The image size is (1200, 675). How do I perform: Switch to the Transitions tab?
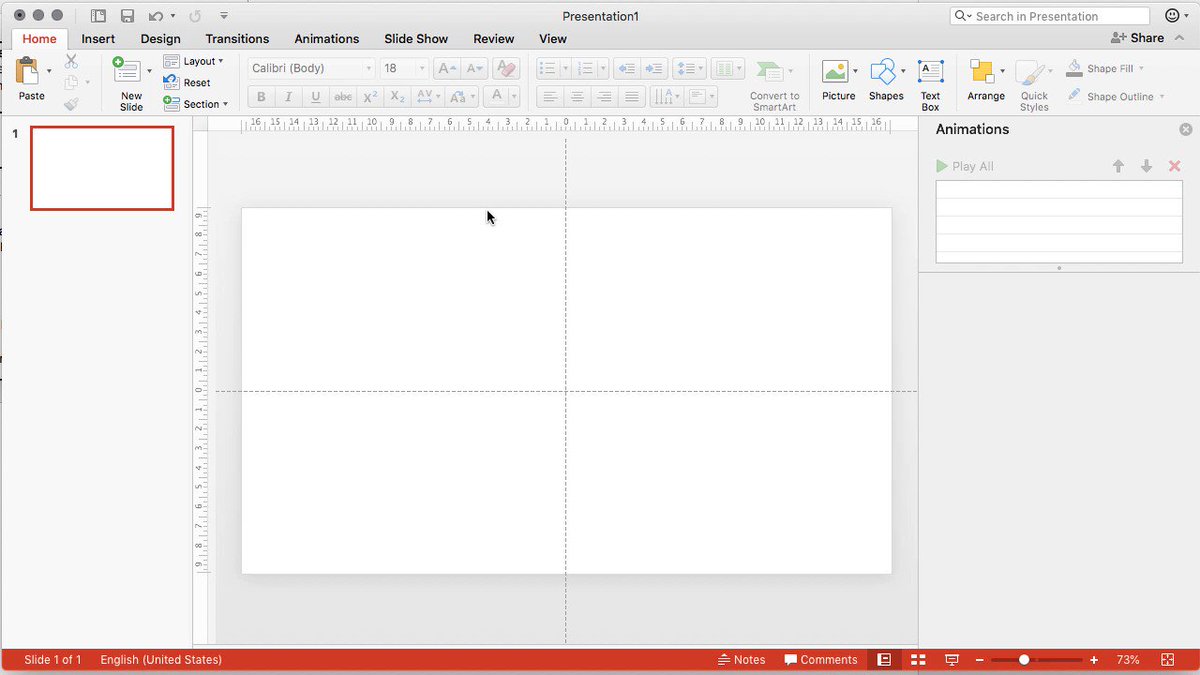click(237, 39)
